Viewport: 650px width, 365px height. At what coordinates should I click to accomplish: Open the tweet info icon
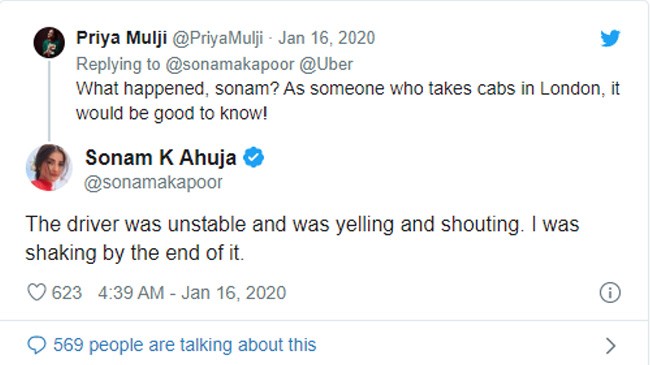coord(610,292)
